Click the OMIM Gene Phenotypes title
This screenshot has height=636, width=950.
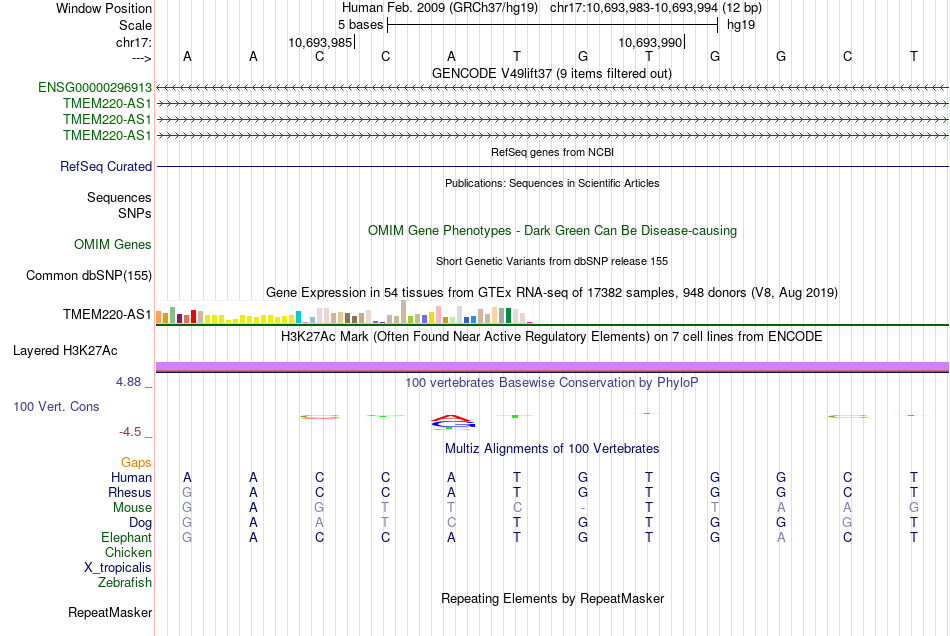(x=553, y=230)
